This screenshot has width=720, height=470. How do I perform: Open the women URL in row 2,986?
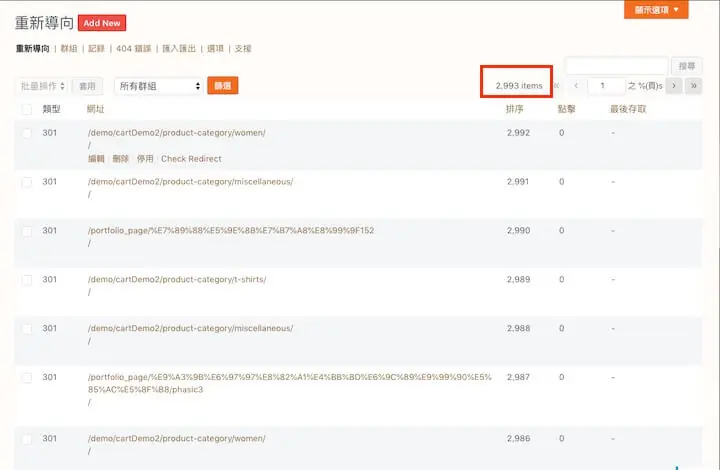pyautogui.click(x=177, y=438)
